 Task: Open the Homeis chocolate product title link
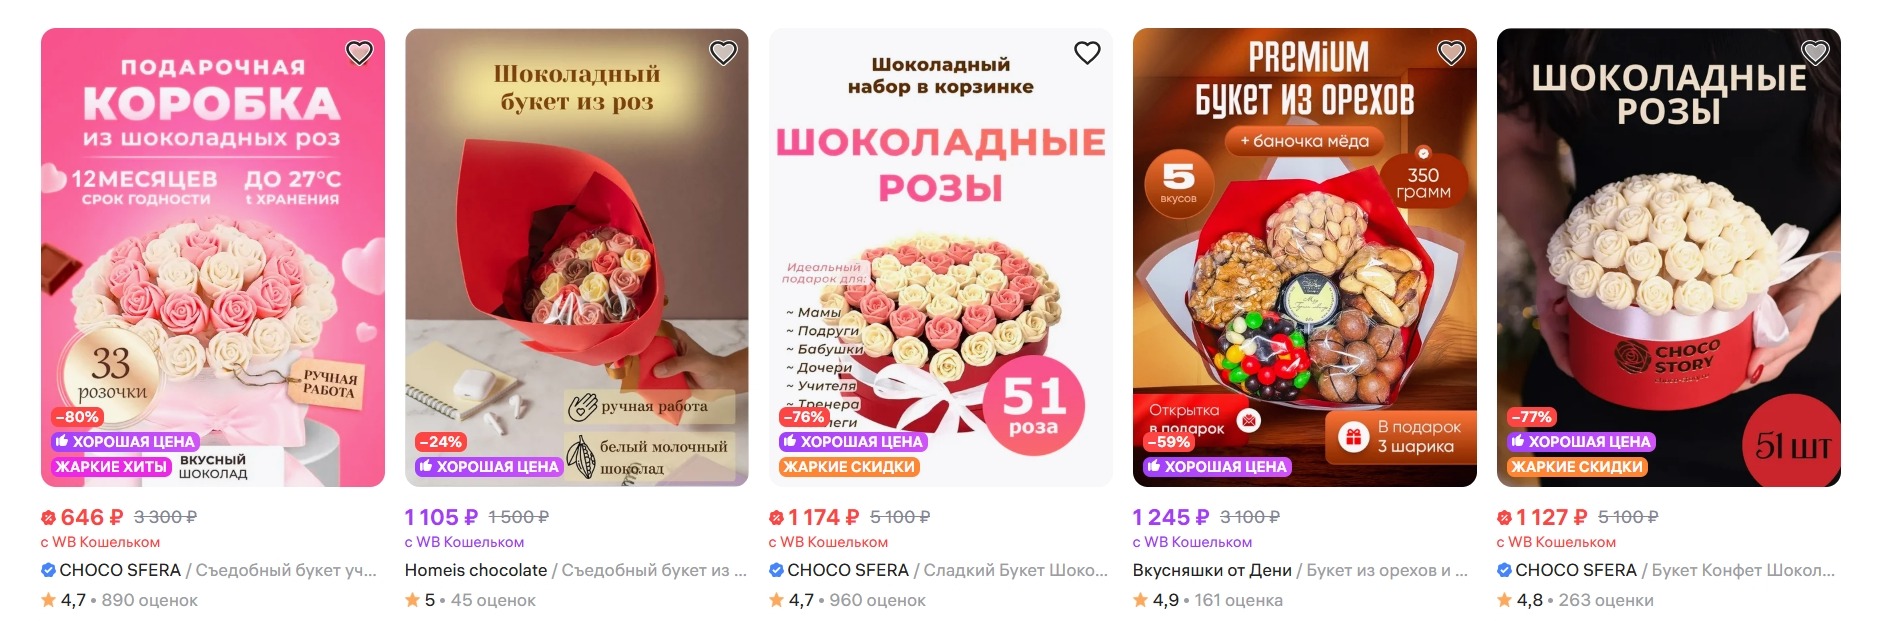point(576,570)
